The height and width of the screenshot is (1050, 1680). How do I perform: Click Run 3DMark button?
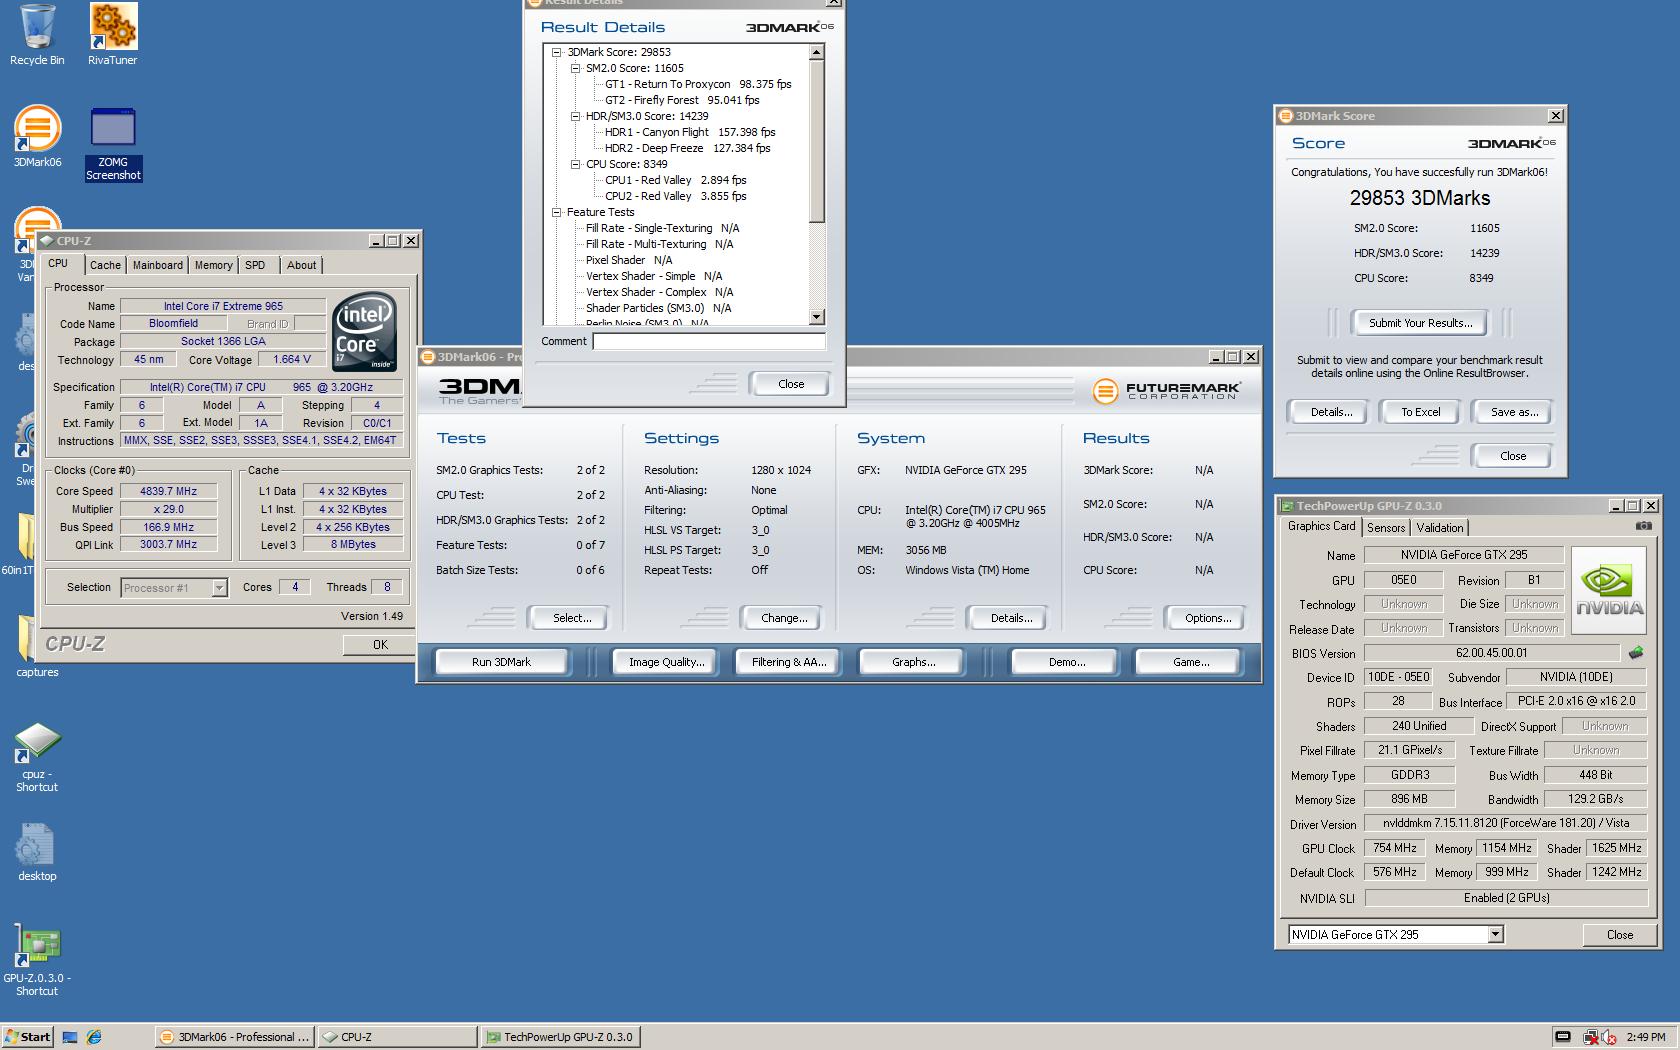(x=501, y=662)
